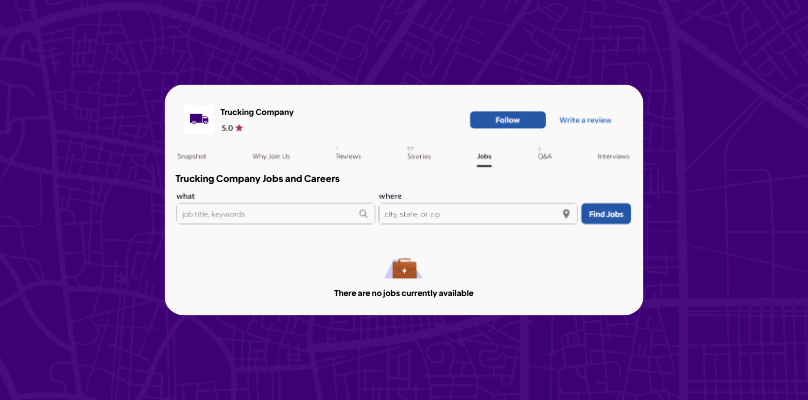This screenshot has height=400, width=808.
Task: Click the Find Jobs button
Action: coord(606,214)
